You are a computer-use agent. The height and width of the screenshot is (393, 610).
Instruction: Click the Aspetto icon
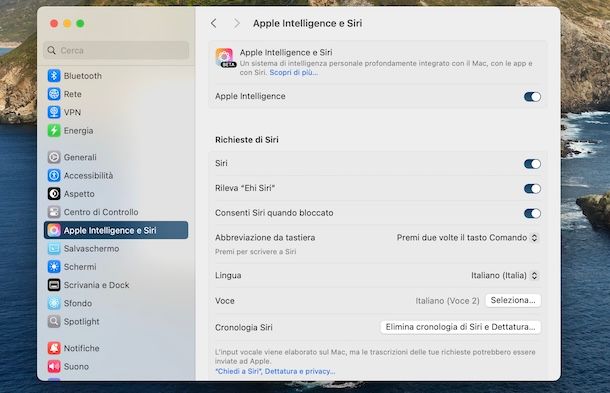[54, 193]
